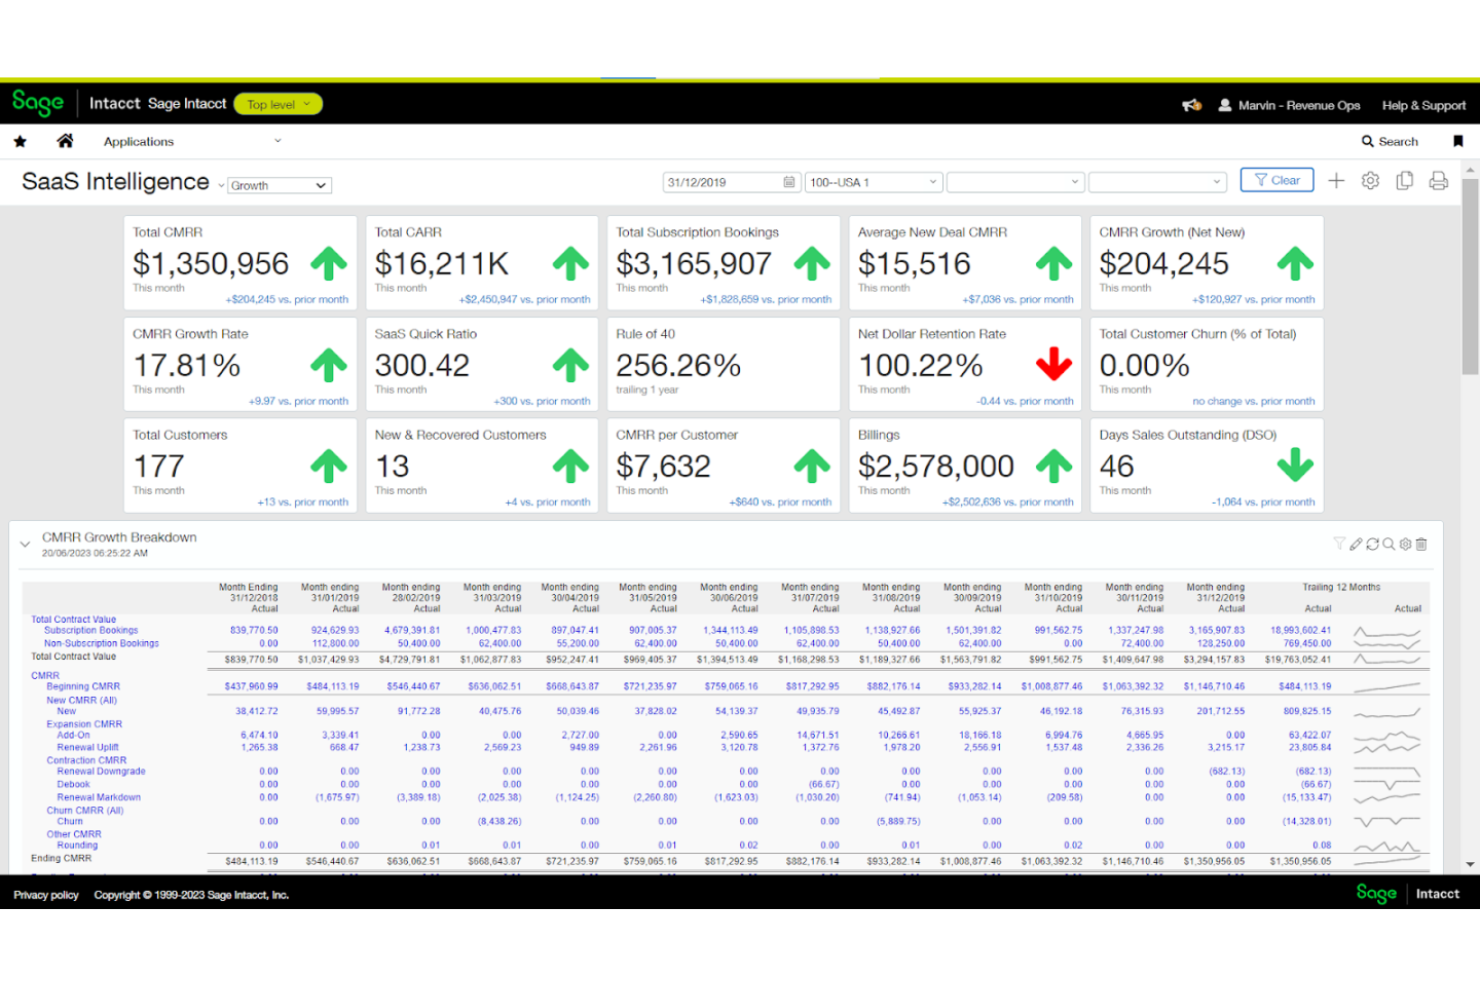Click the Clear filters button
The image size is (1480, 987).
(x=1277, y=180)
